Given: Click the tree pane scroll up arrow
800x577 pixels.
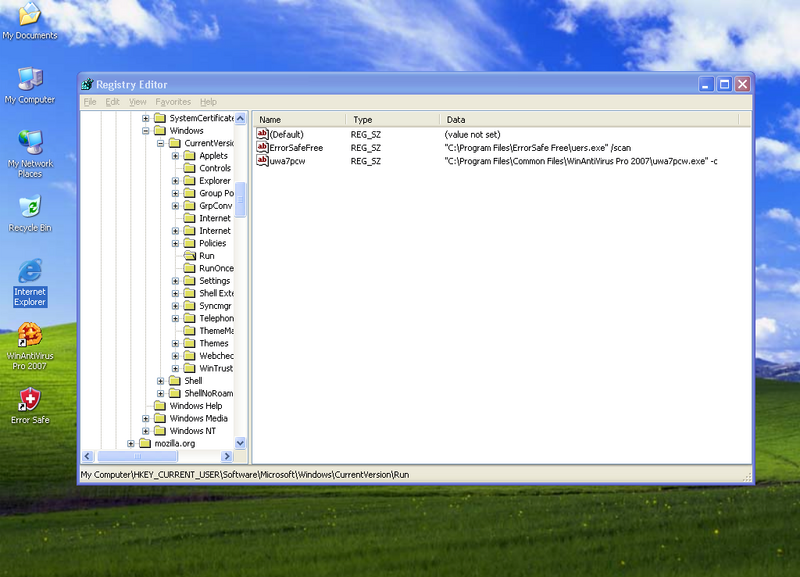Looking at the screenshot, I should (x=240, y=118).
